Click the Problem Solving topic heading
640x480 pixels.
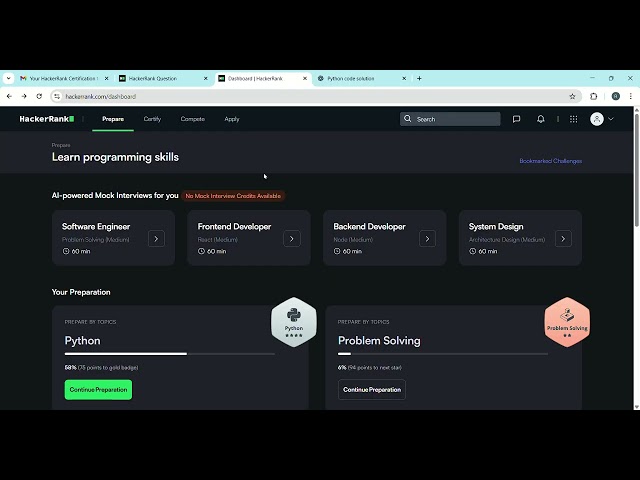pyautogui.click(x=379, y=340)
